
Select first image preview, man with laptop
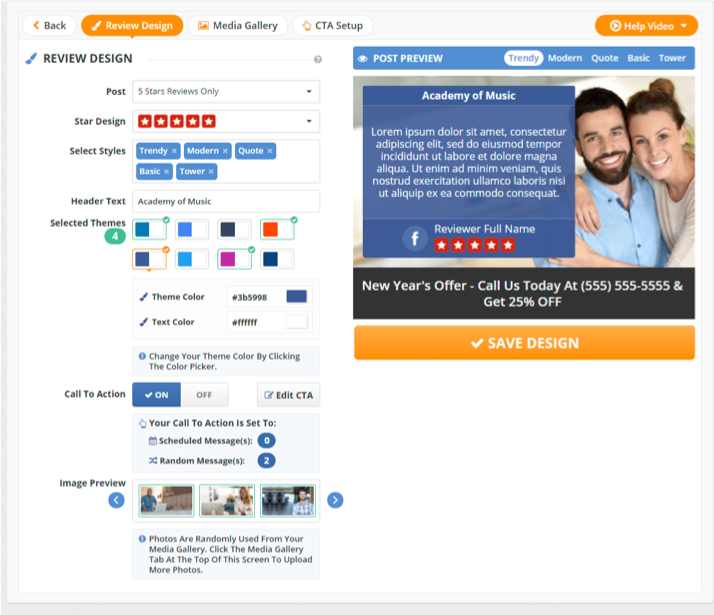point(166,500)
